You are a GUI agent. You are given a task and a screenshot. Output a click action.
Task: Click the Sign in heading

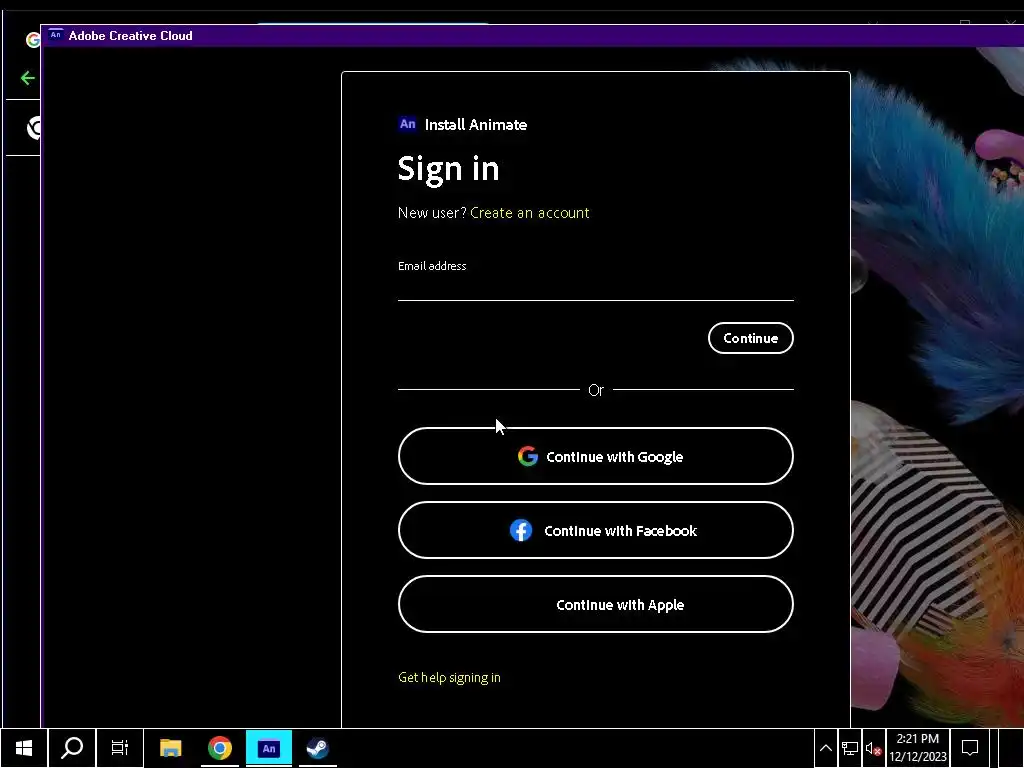tap(449, 168)
